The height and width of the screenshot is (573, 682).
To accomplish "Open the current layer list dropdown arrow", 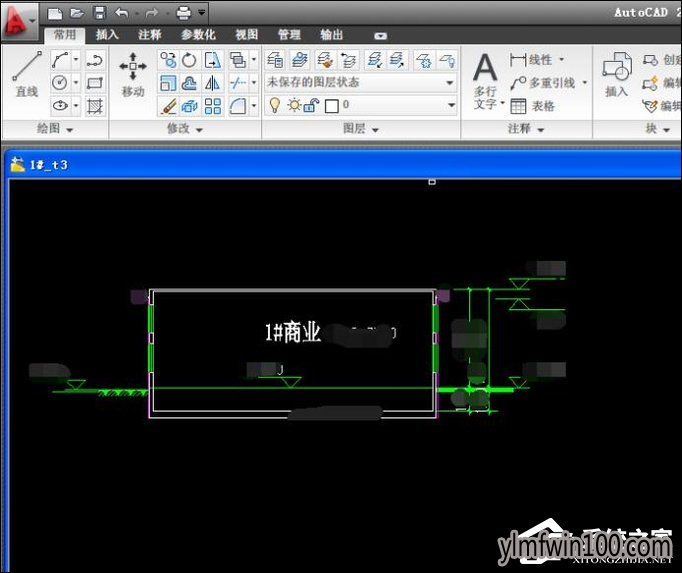I will tap(451, 105).
